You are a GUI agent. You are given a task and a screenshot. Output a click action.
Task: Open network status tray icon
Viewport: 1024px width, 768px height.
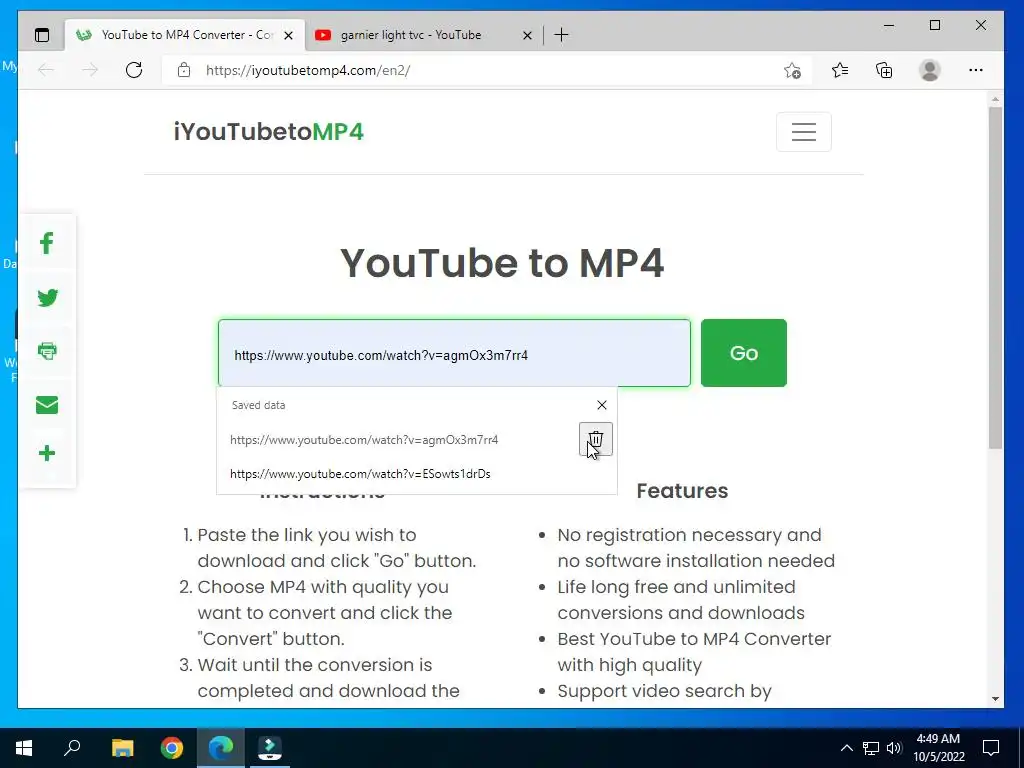point(871,748)
